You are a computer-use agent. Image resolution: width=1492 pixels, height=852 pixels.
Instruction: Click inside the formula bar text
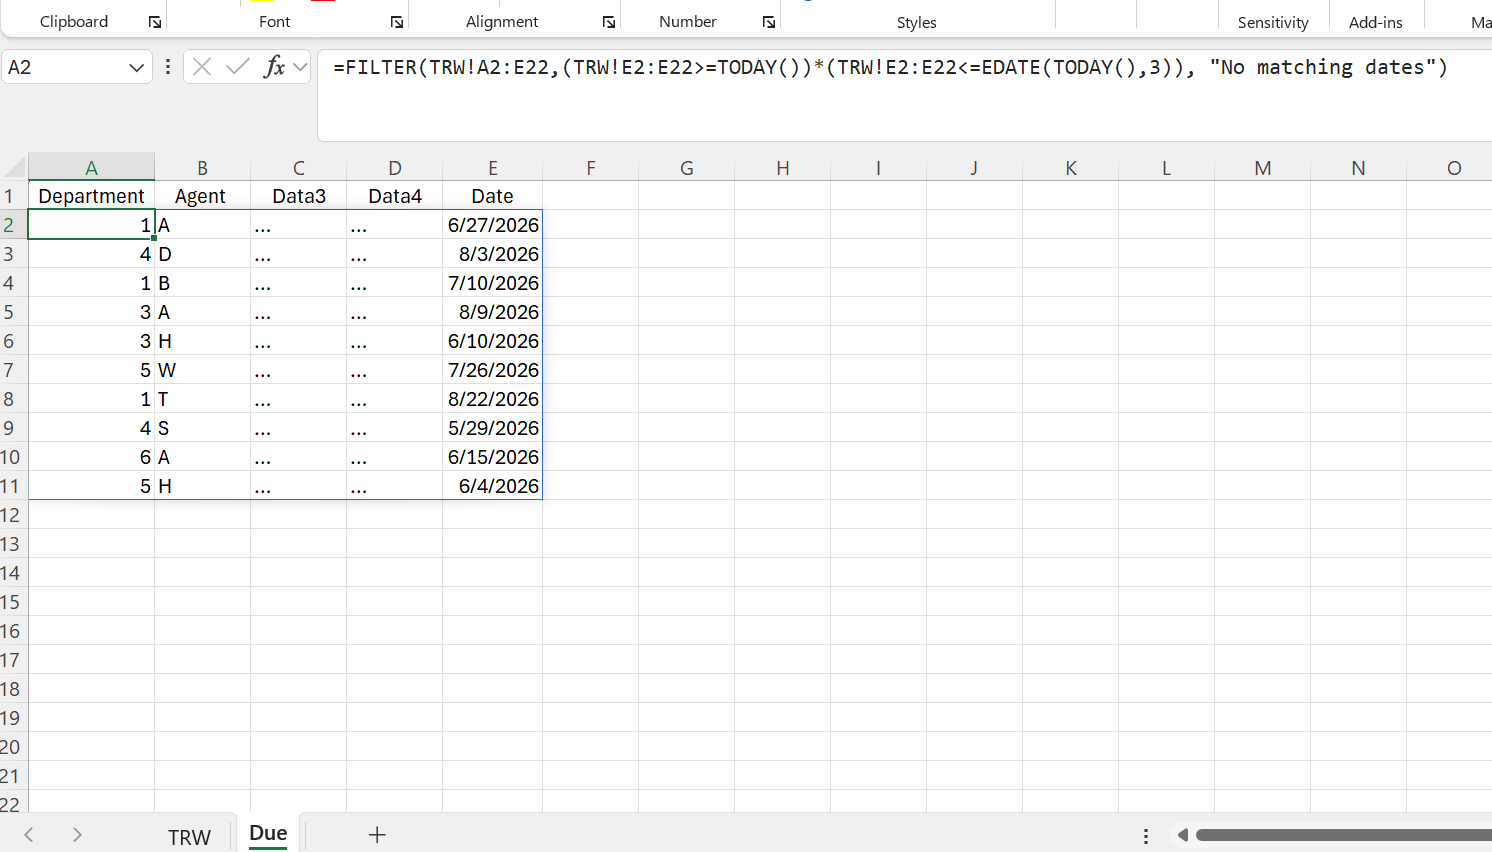pos(890,67)
